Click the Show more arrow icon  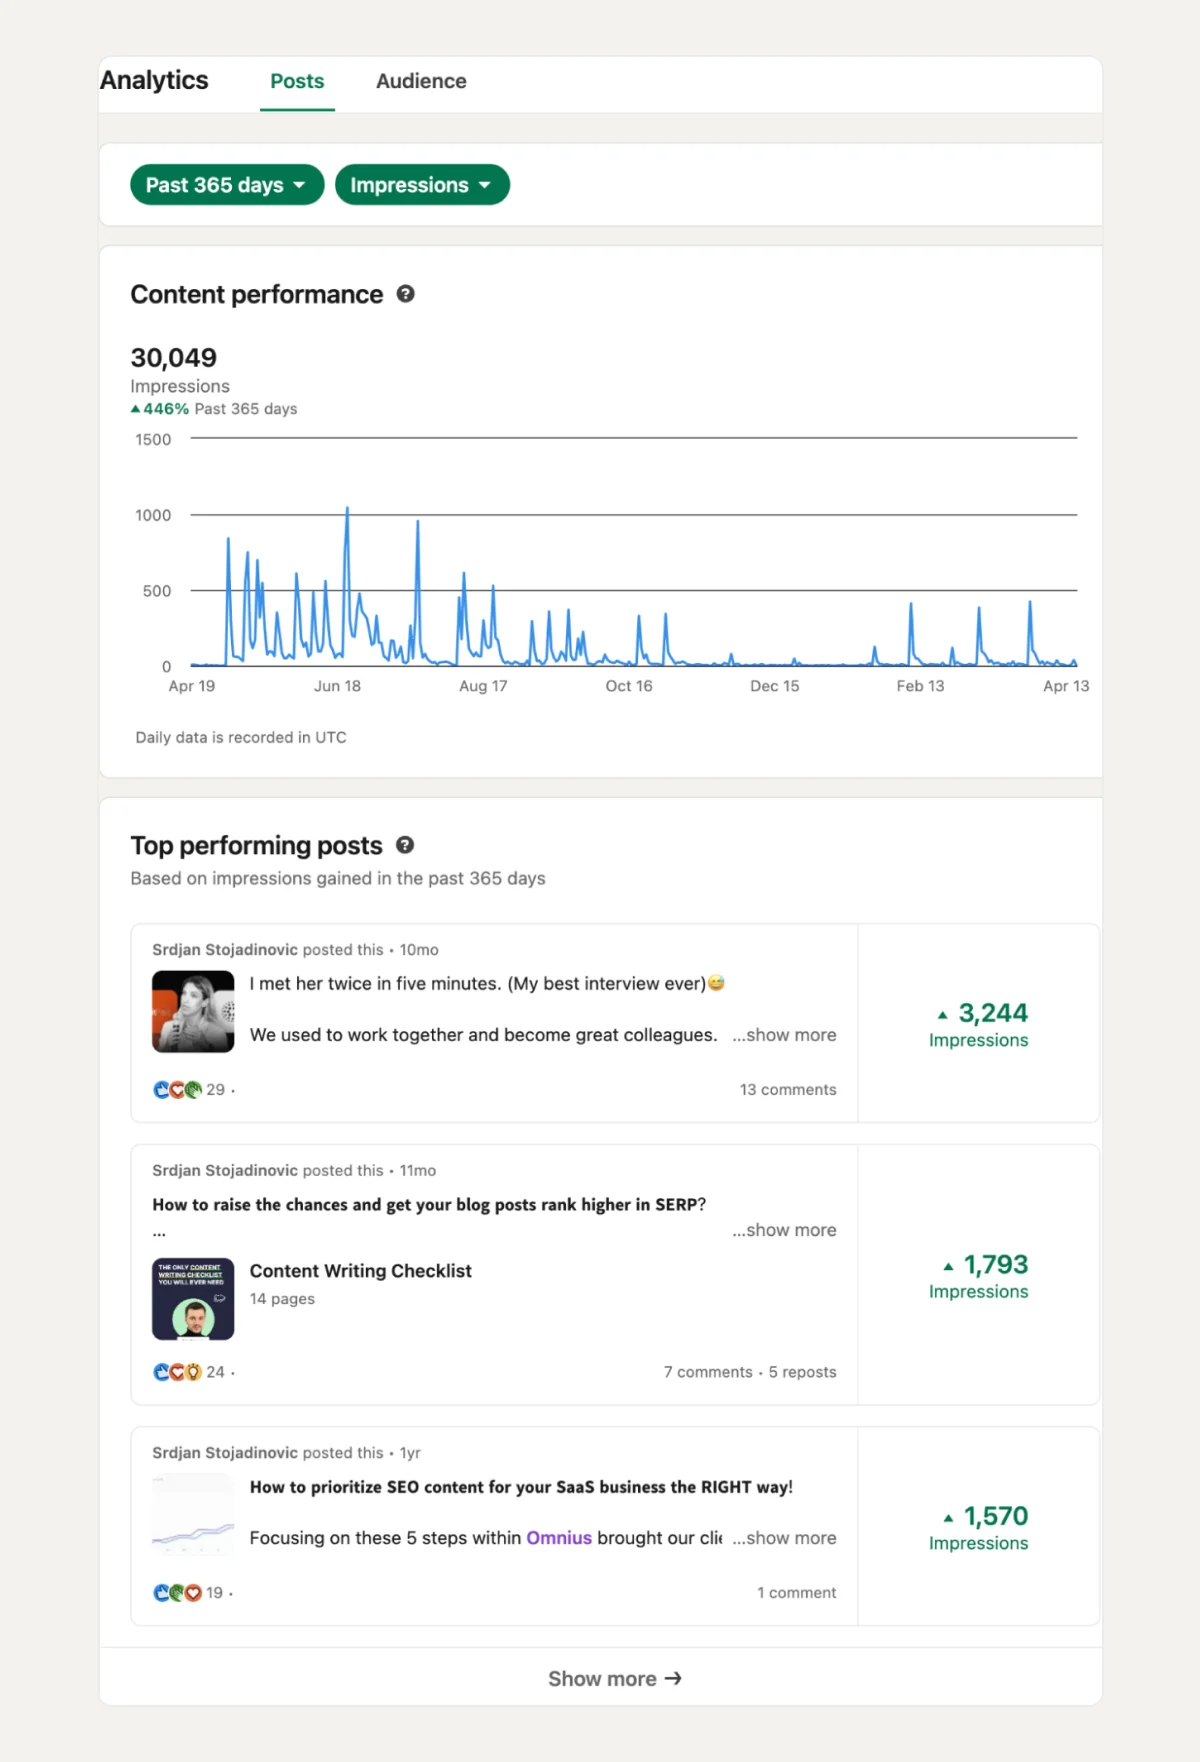click(673, 1678)
